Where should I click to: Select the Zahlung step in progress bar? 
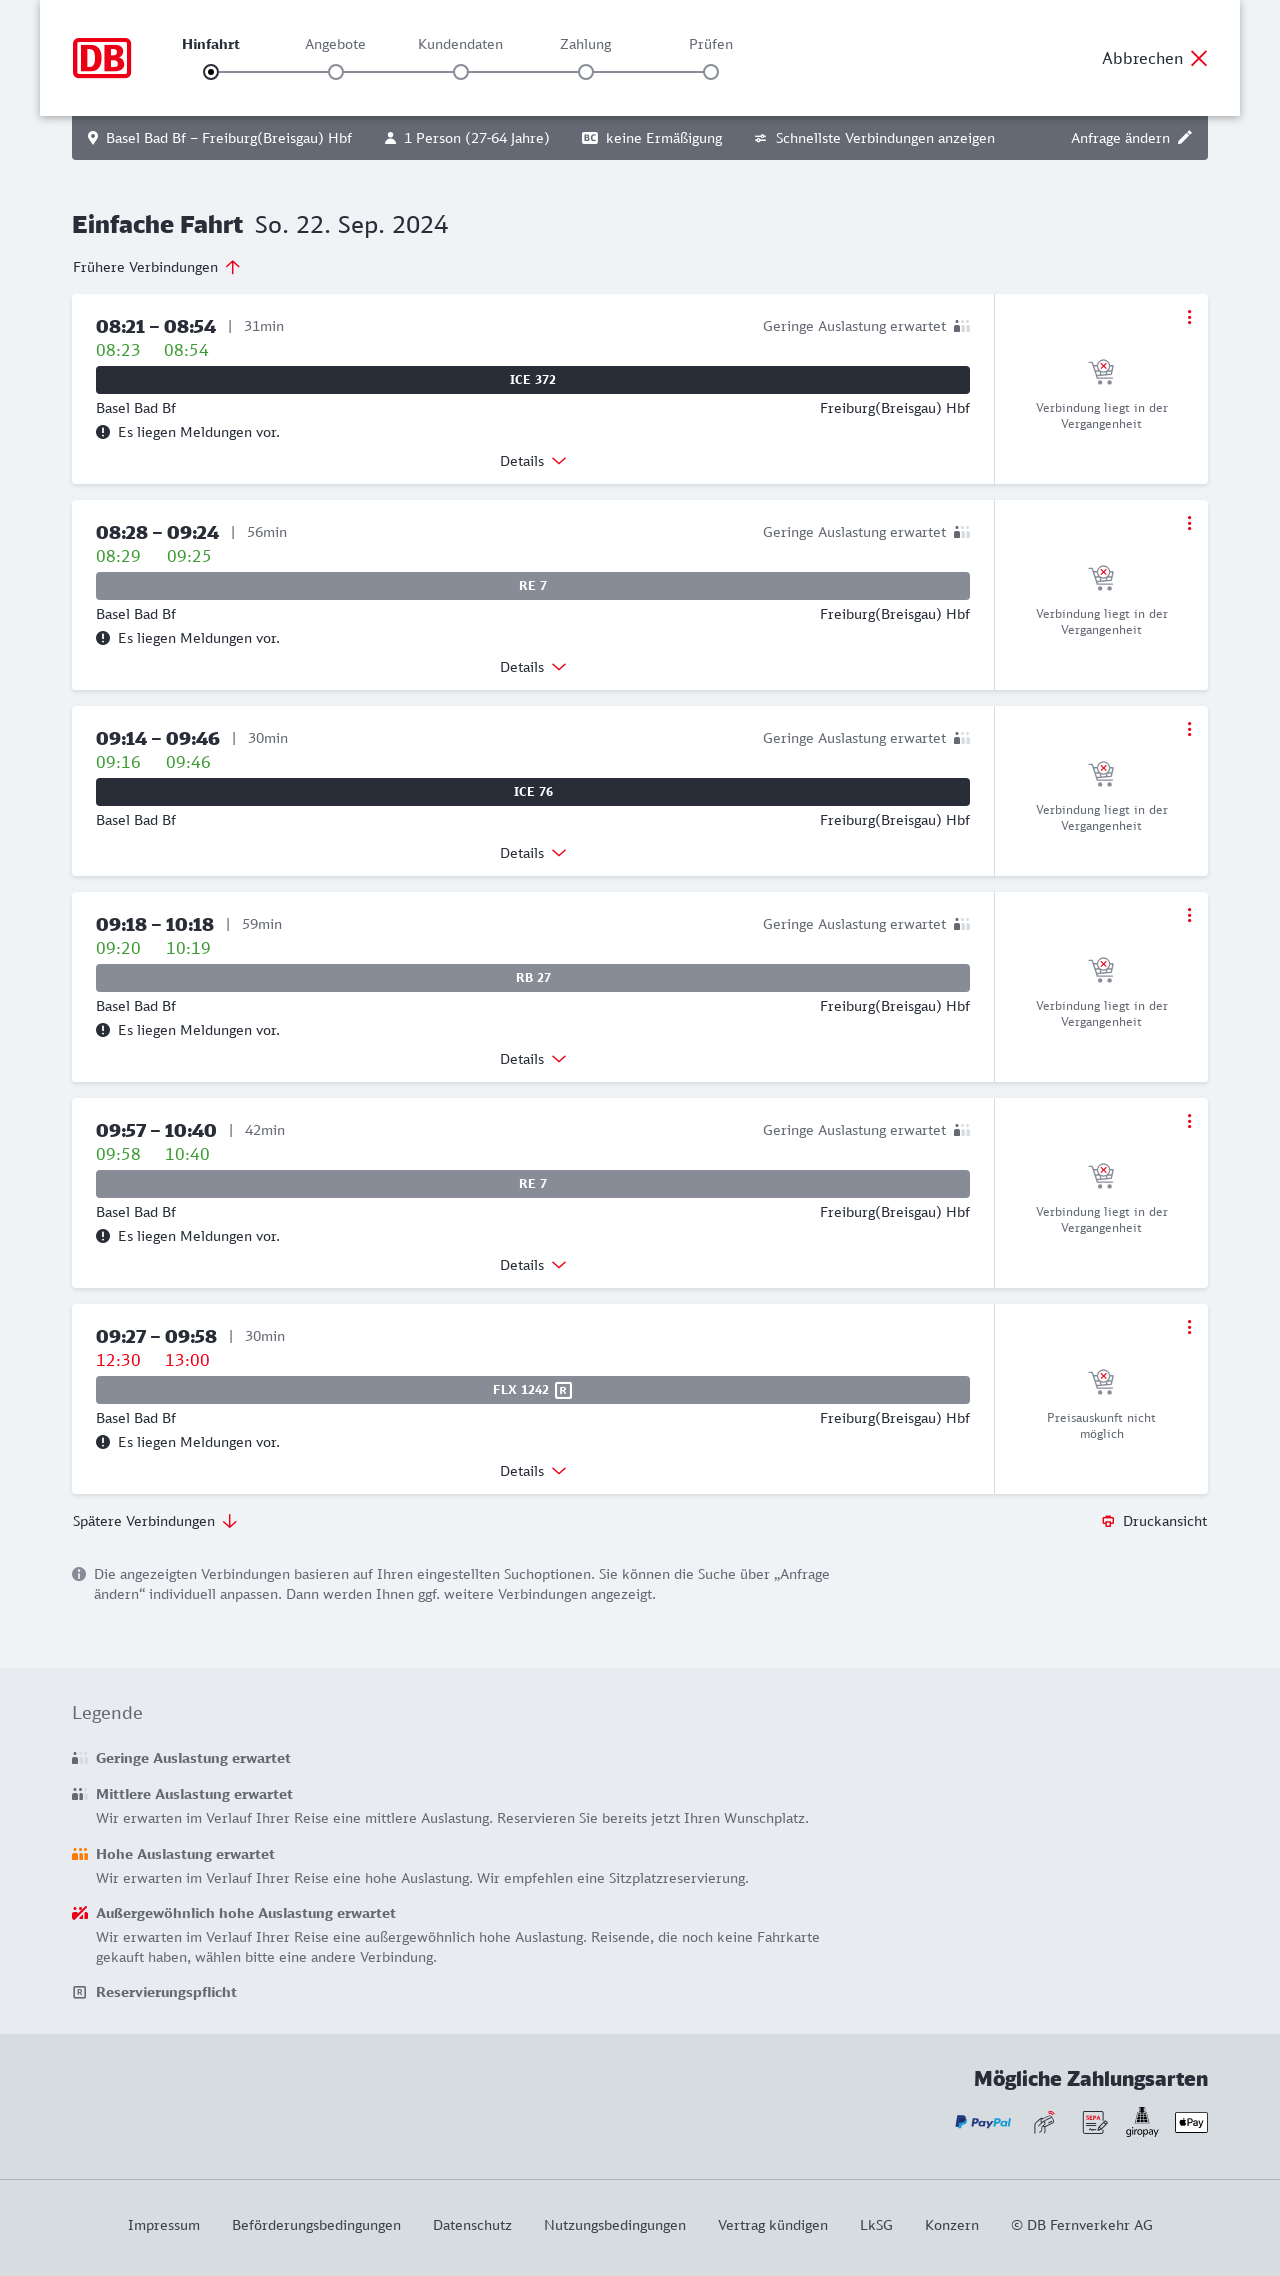(x=586, y=72)
